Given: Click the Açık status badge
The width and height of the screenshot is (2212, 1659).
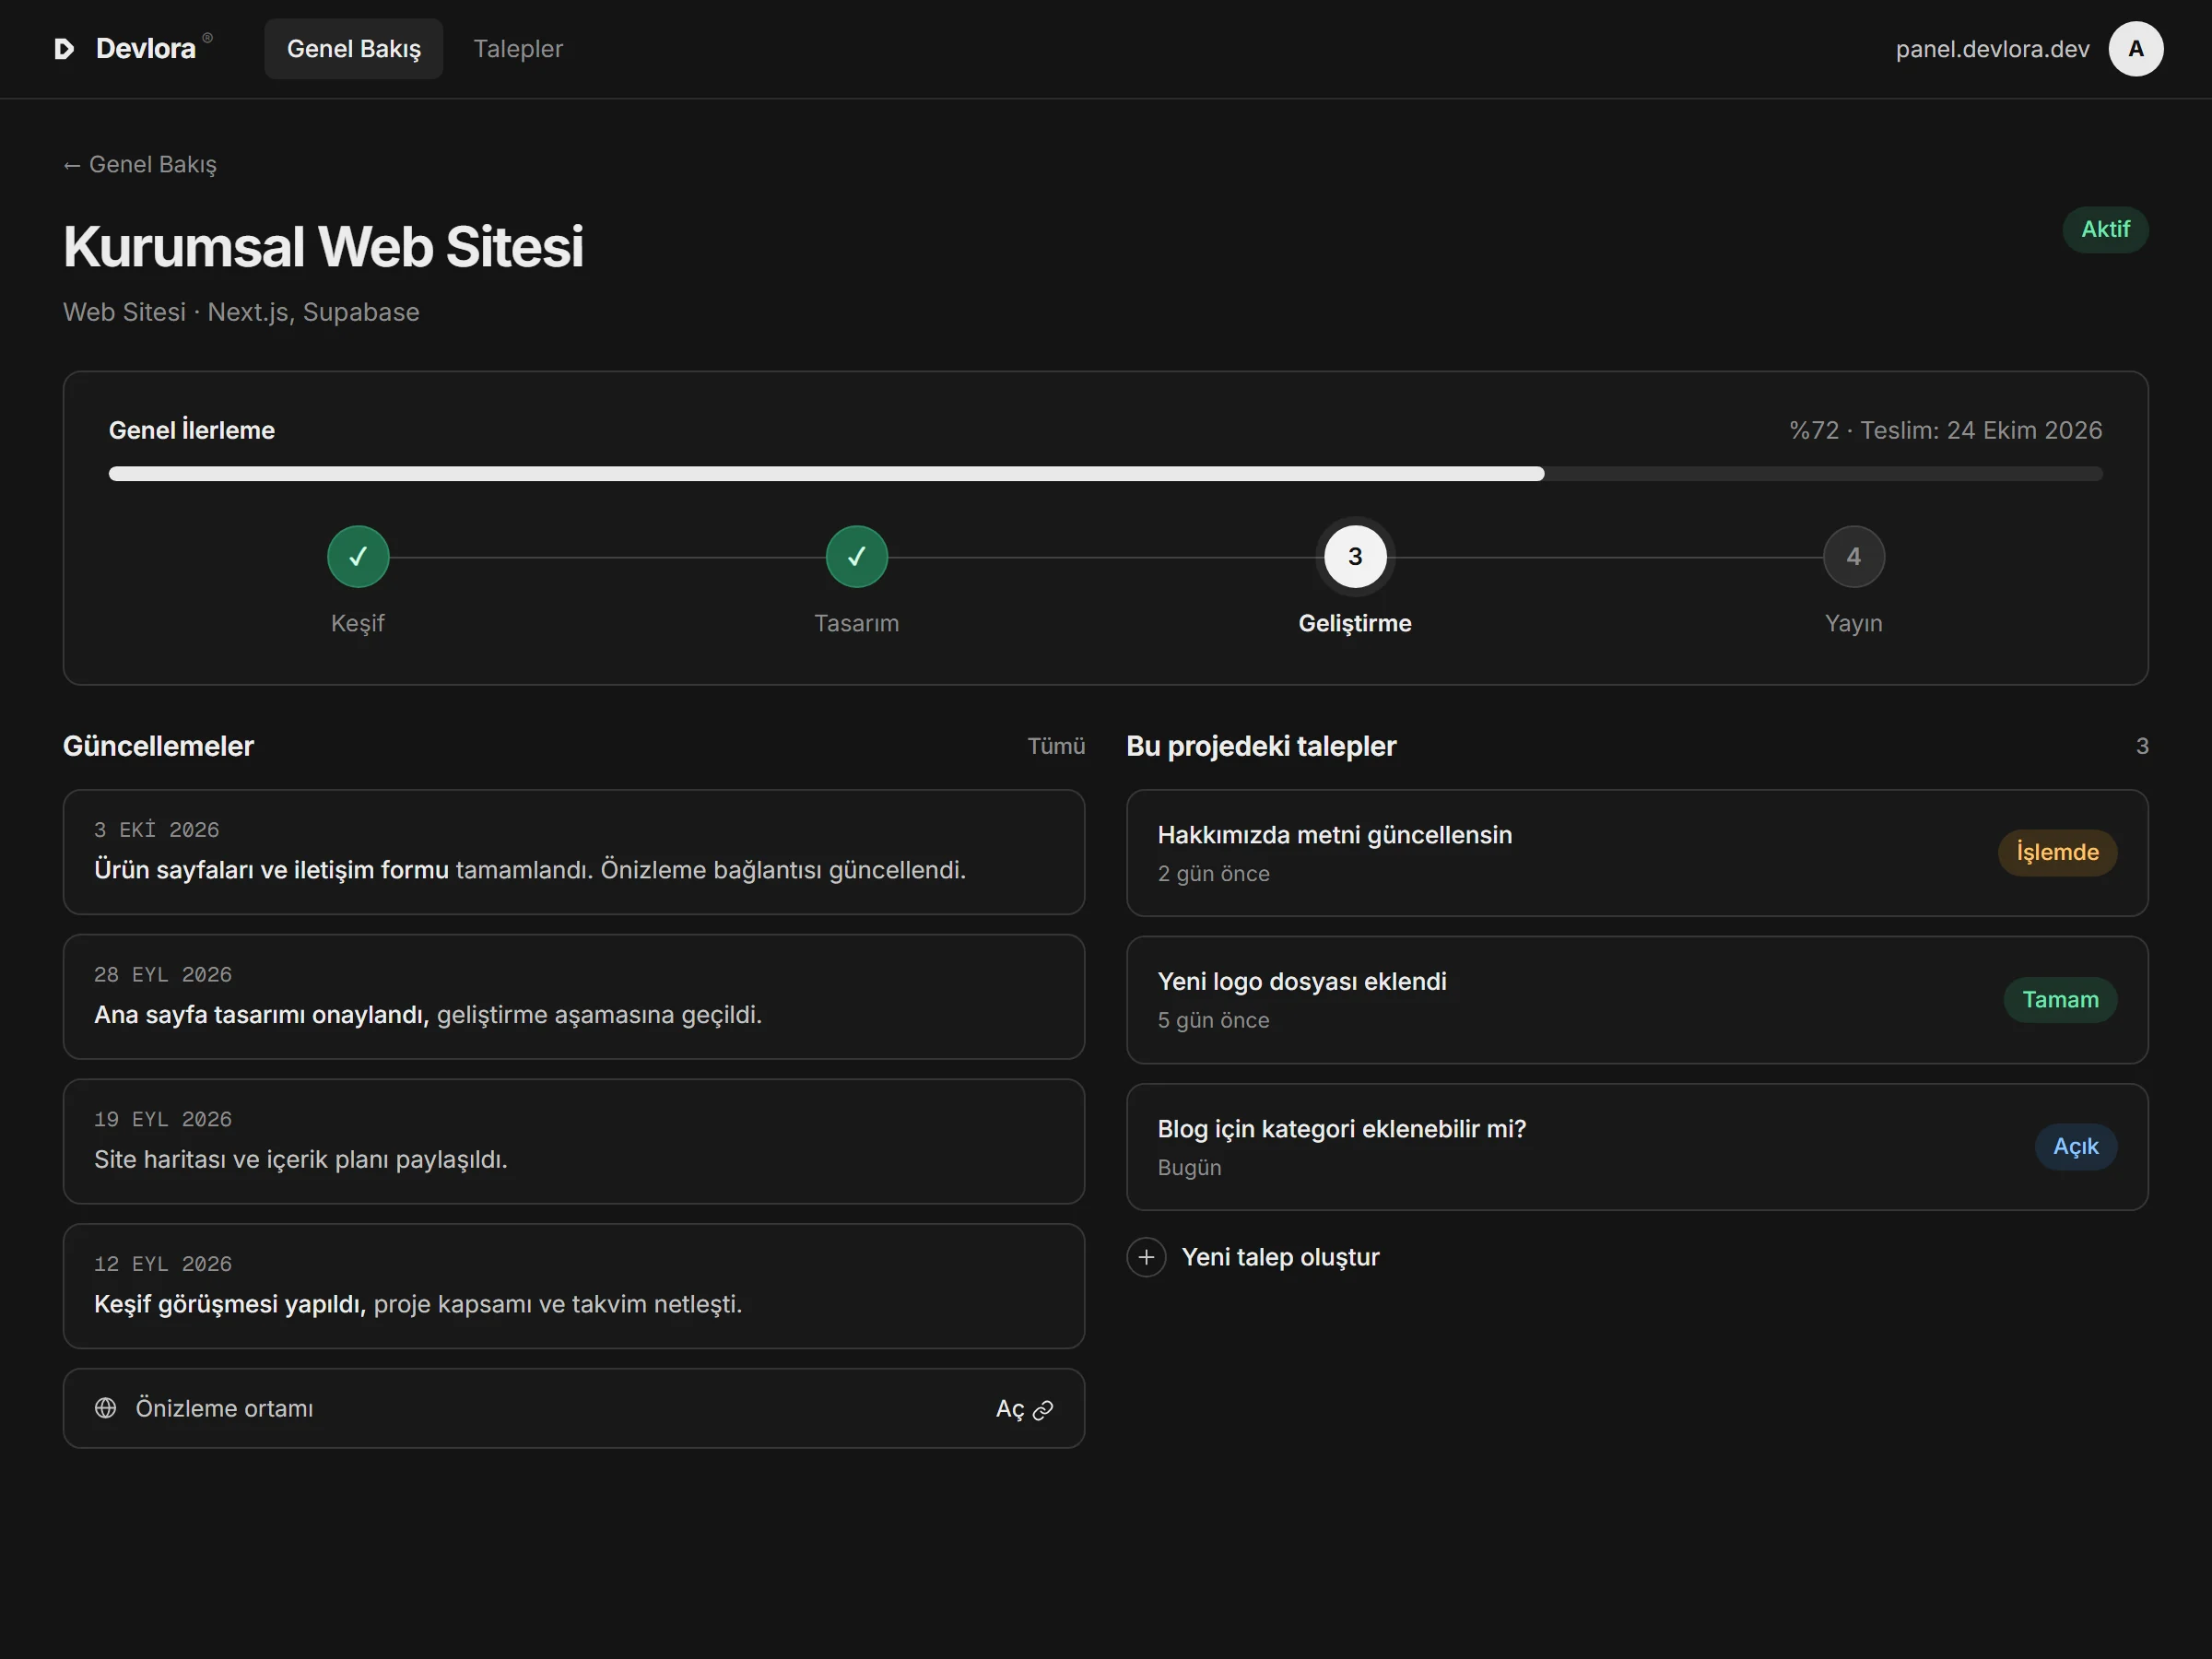Looking at the screenshot, I should click(x=2075, y=1147).
